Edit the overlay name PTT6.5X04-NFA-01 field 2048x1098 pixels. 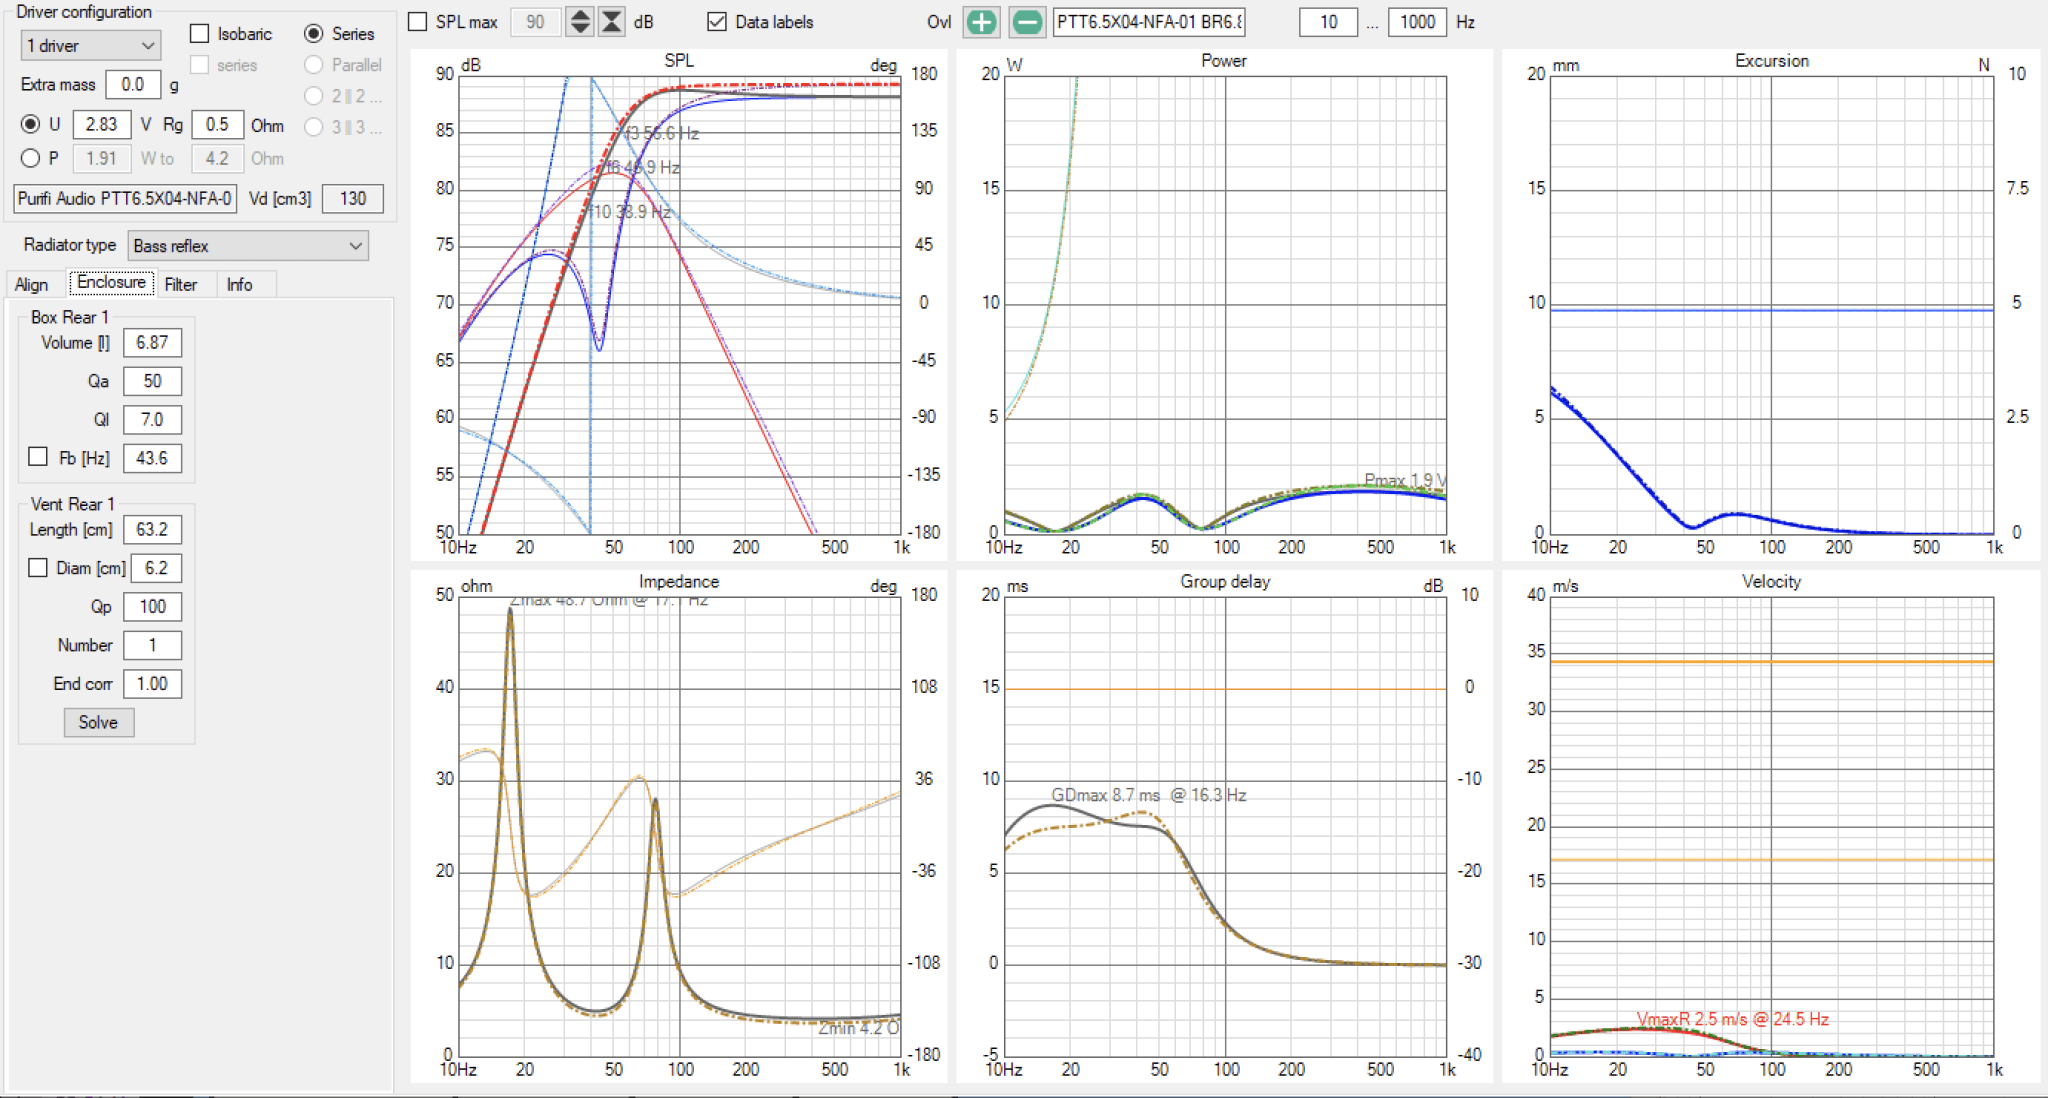tap(1149, 22)
